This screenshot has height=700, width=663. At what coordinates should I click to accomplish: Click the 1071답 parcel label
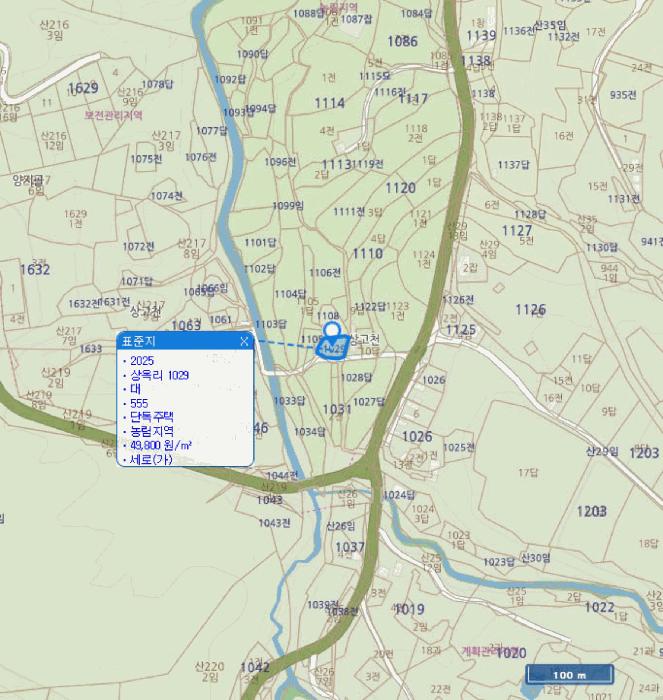click(137, 282)
